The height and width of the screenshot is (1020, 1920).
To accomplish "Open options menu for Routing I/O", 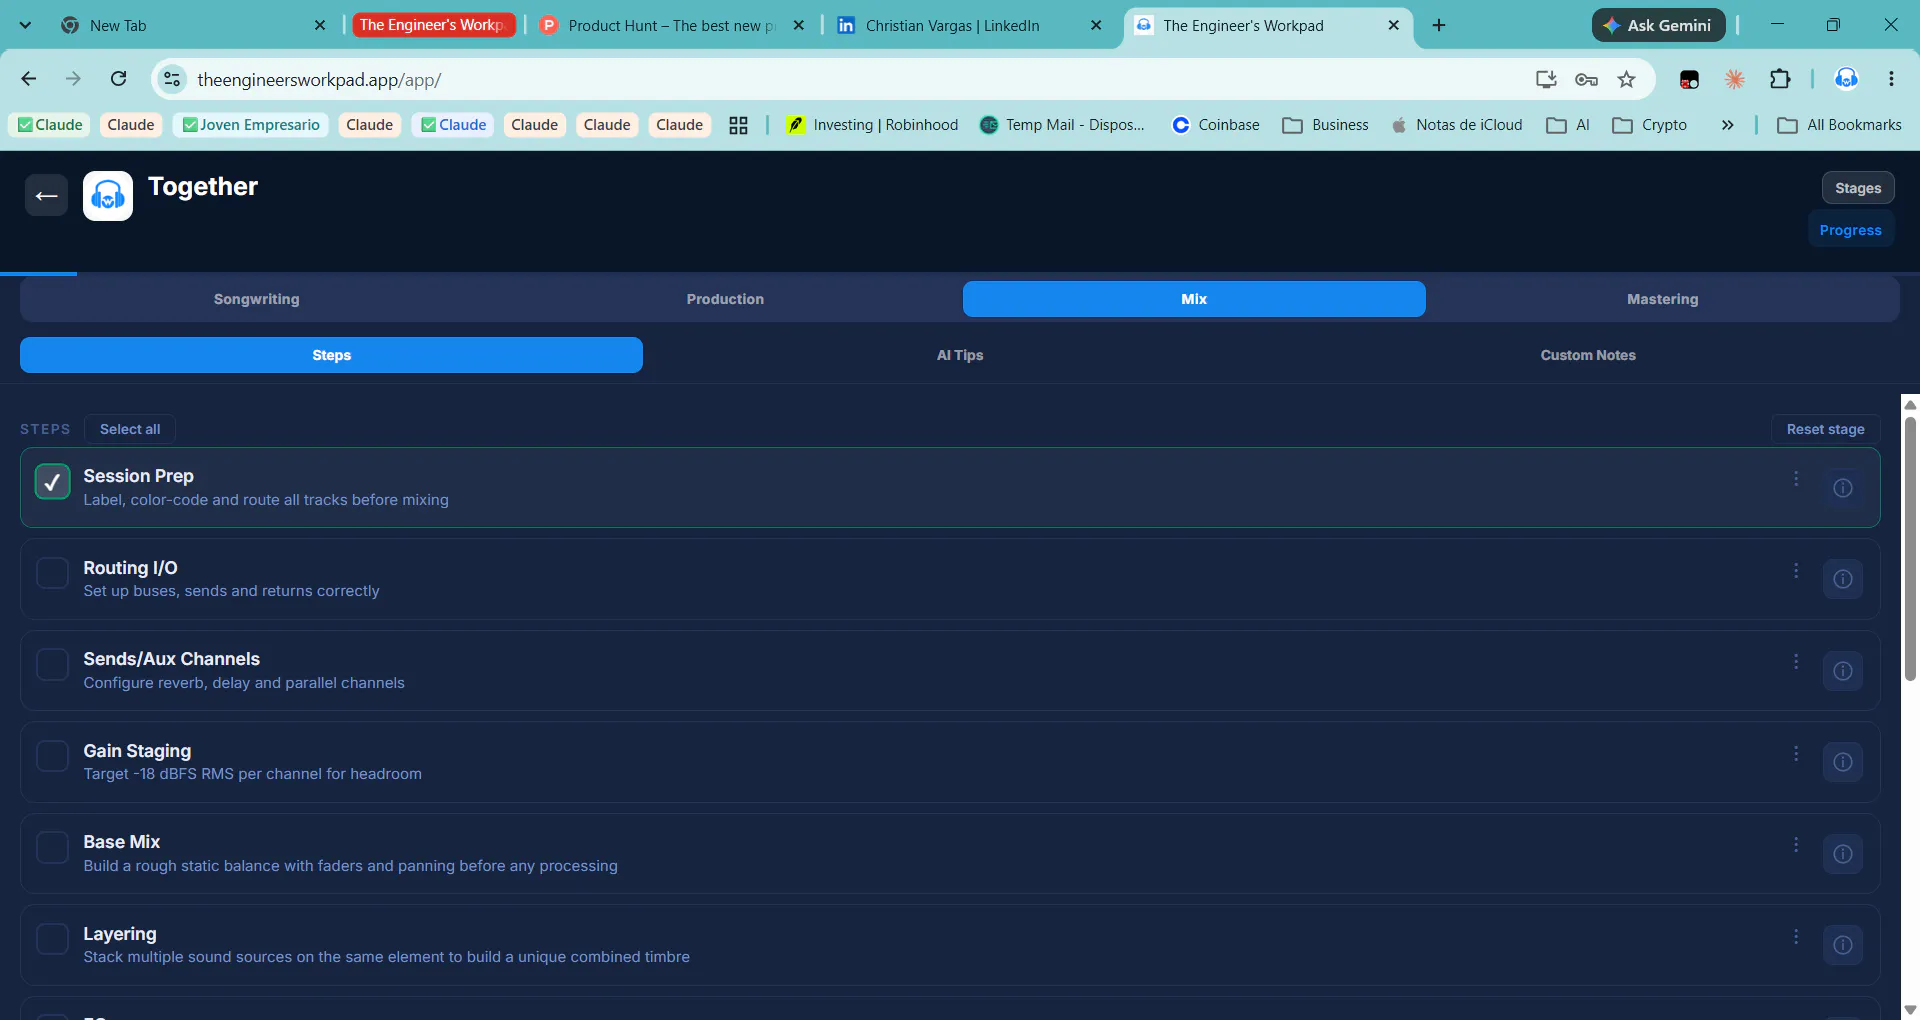I will [x=1796, y=570].
